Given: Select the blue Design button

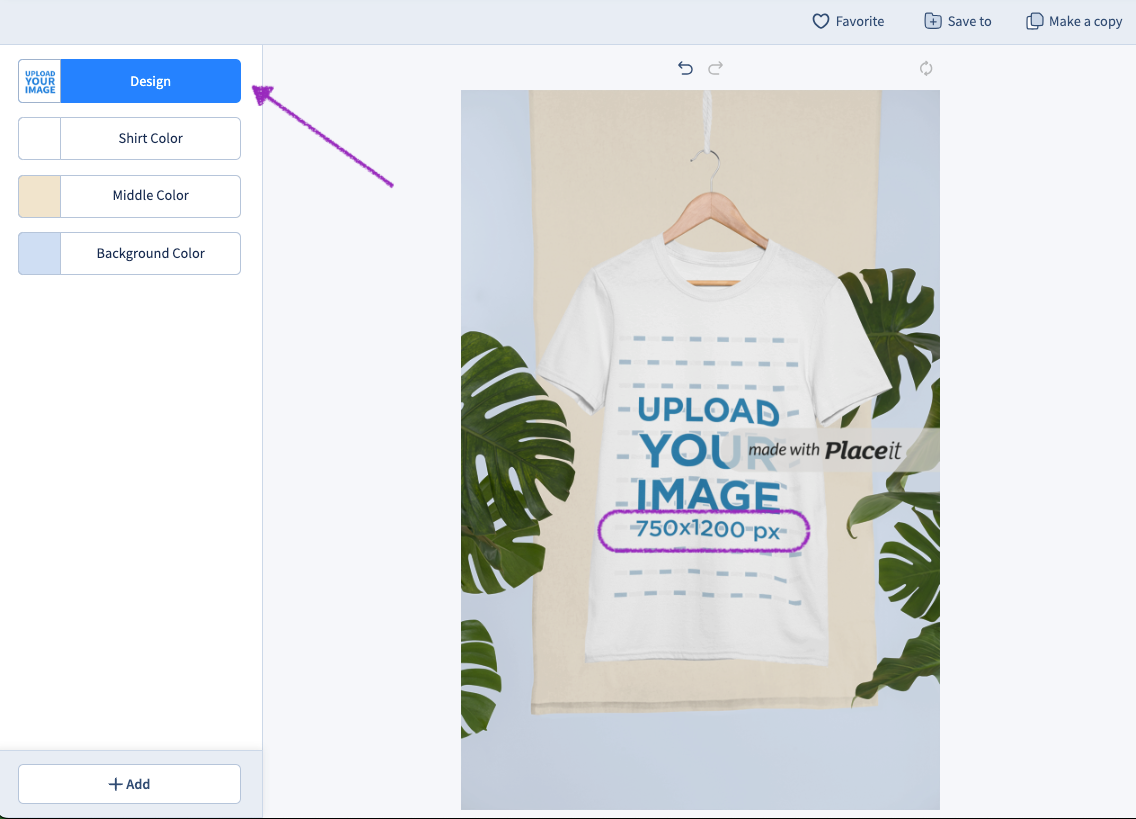Looking at the screenshot, I should pyautogui.click(x=150, y=81).
